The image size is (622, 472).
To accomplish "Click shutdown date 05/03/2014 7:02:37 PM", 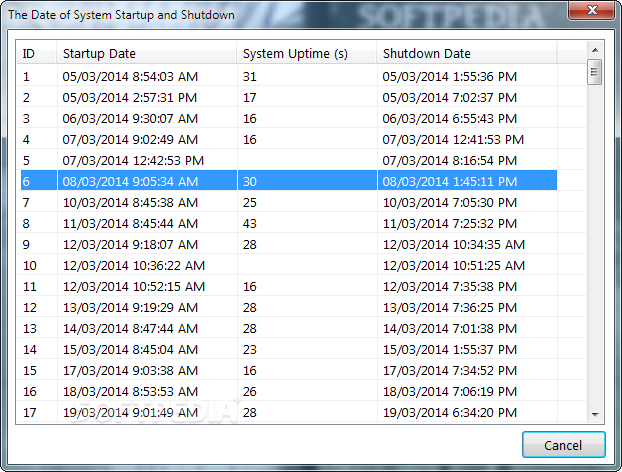I will coord(450,98).
